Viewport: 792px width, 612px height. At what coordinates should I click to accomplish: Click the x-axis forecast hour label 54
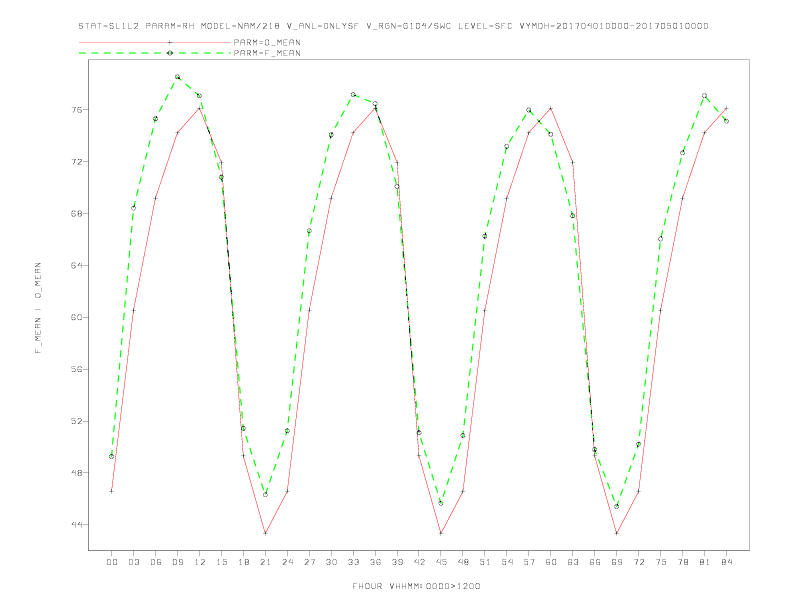pos(507,562)
